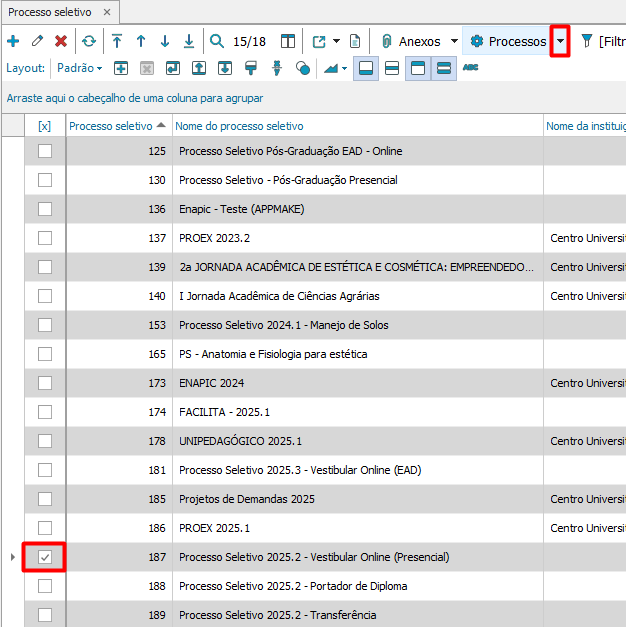This screenshot has height=627, width=626.
Task: Go to first record arrow icon
Action: point(117,41)
